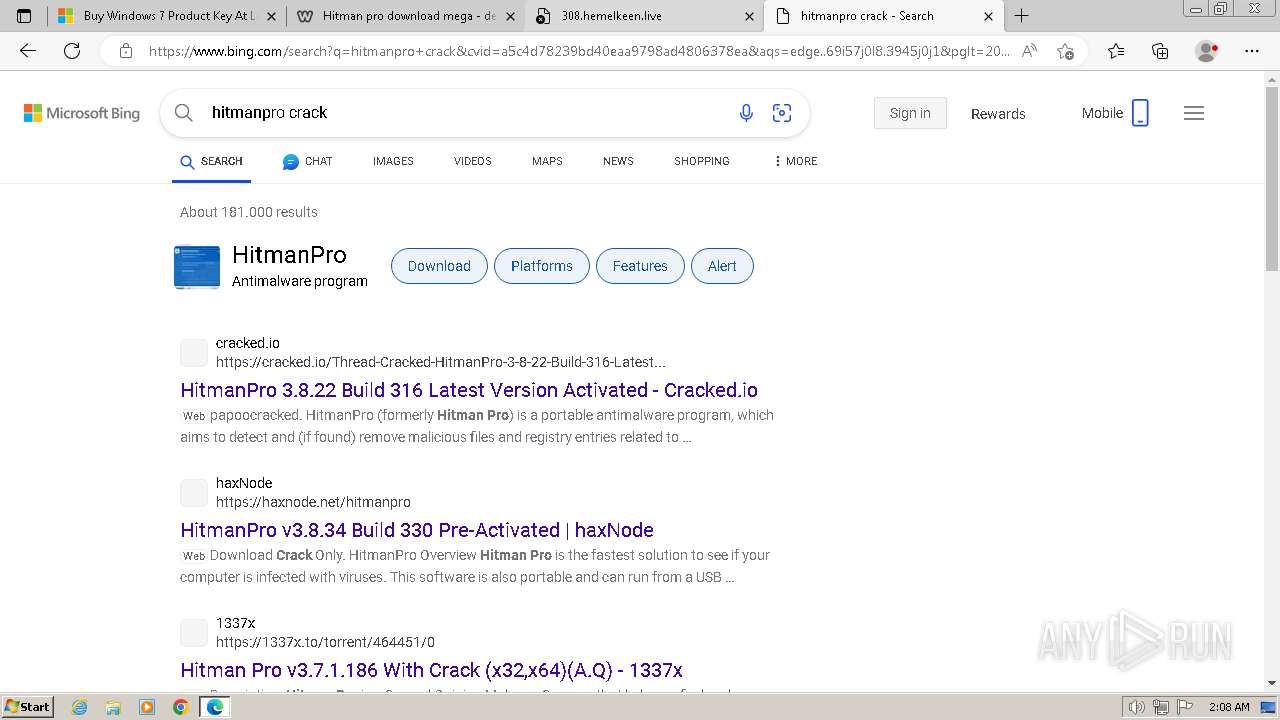1280x720 pixels.
Task: Open Mobile phone icon link
Action: [x=1140, y=113]
